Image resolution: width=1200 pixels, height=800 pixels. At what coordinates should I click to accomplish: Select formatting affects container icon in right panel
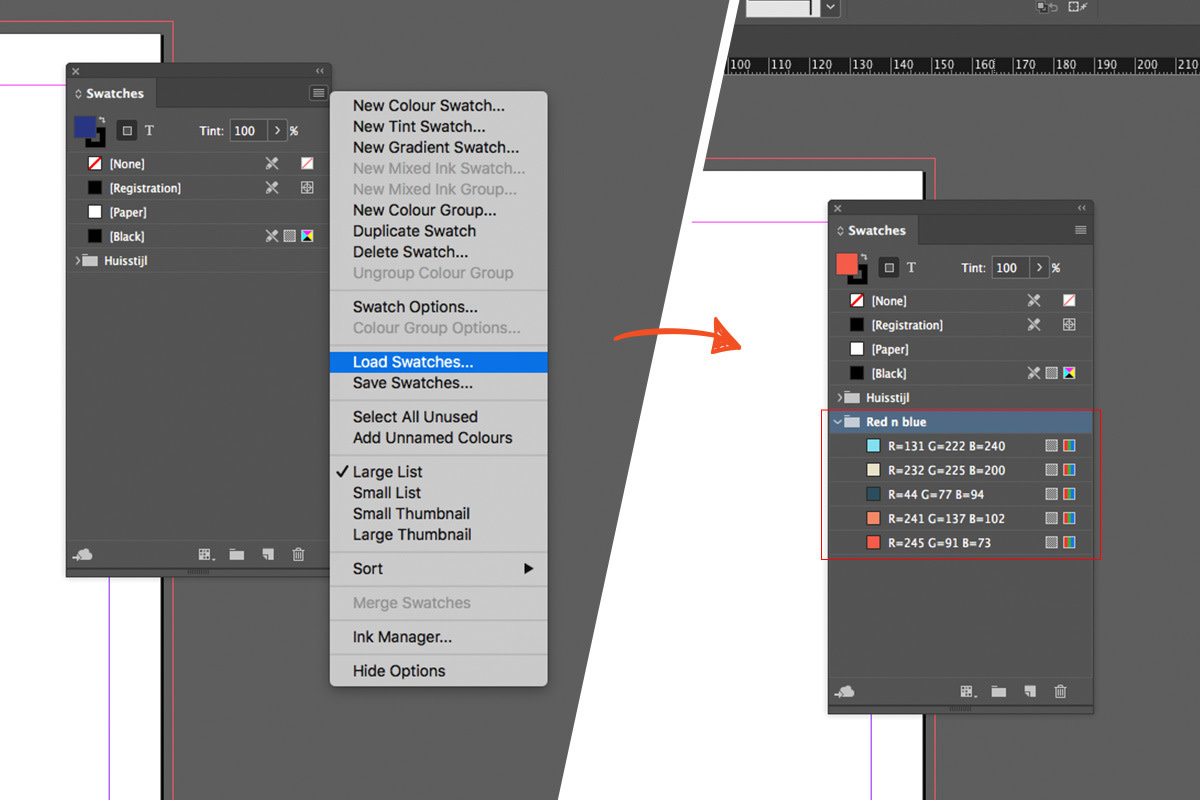click(x=889, y=267)
